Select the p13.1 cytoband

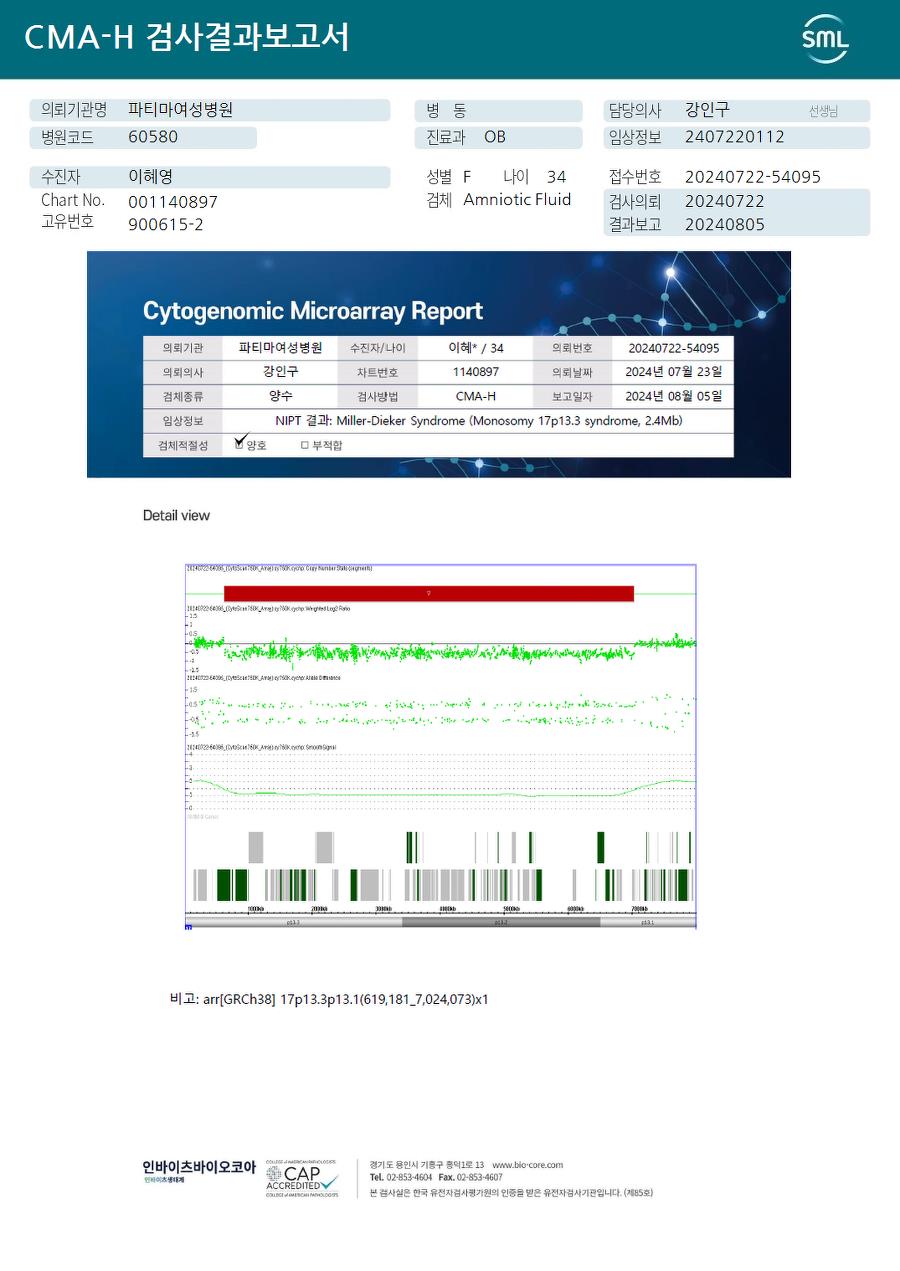pos(647,923)
